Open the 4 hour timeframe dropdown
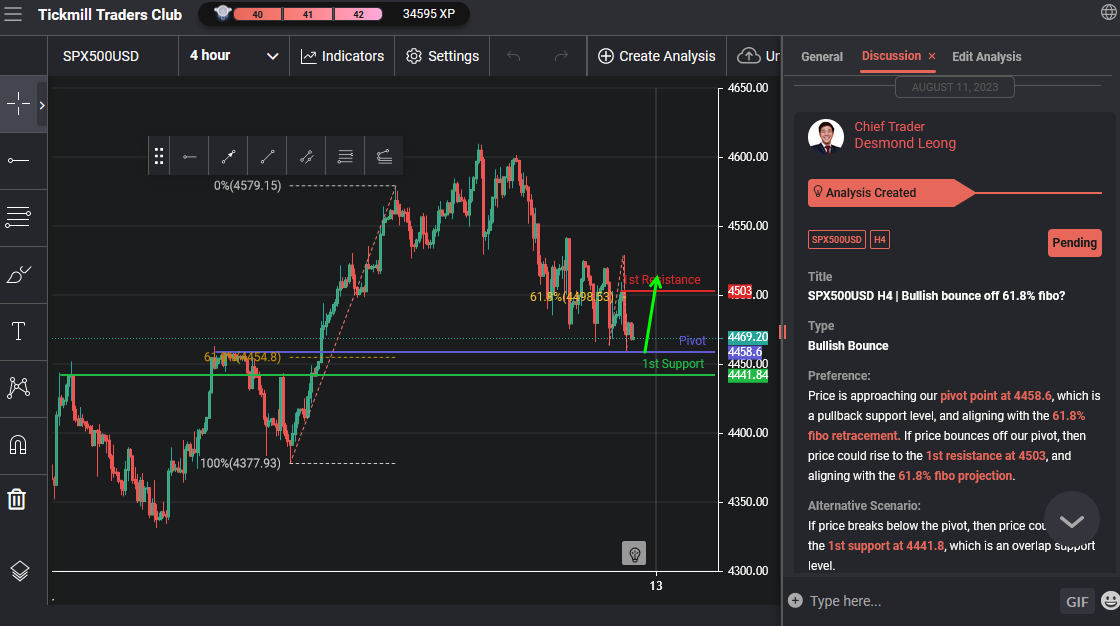 coord(234,56)
